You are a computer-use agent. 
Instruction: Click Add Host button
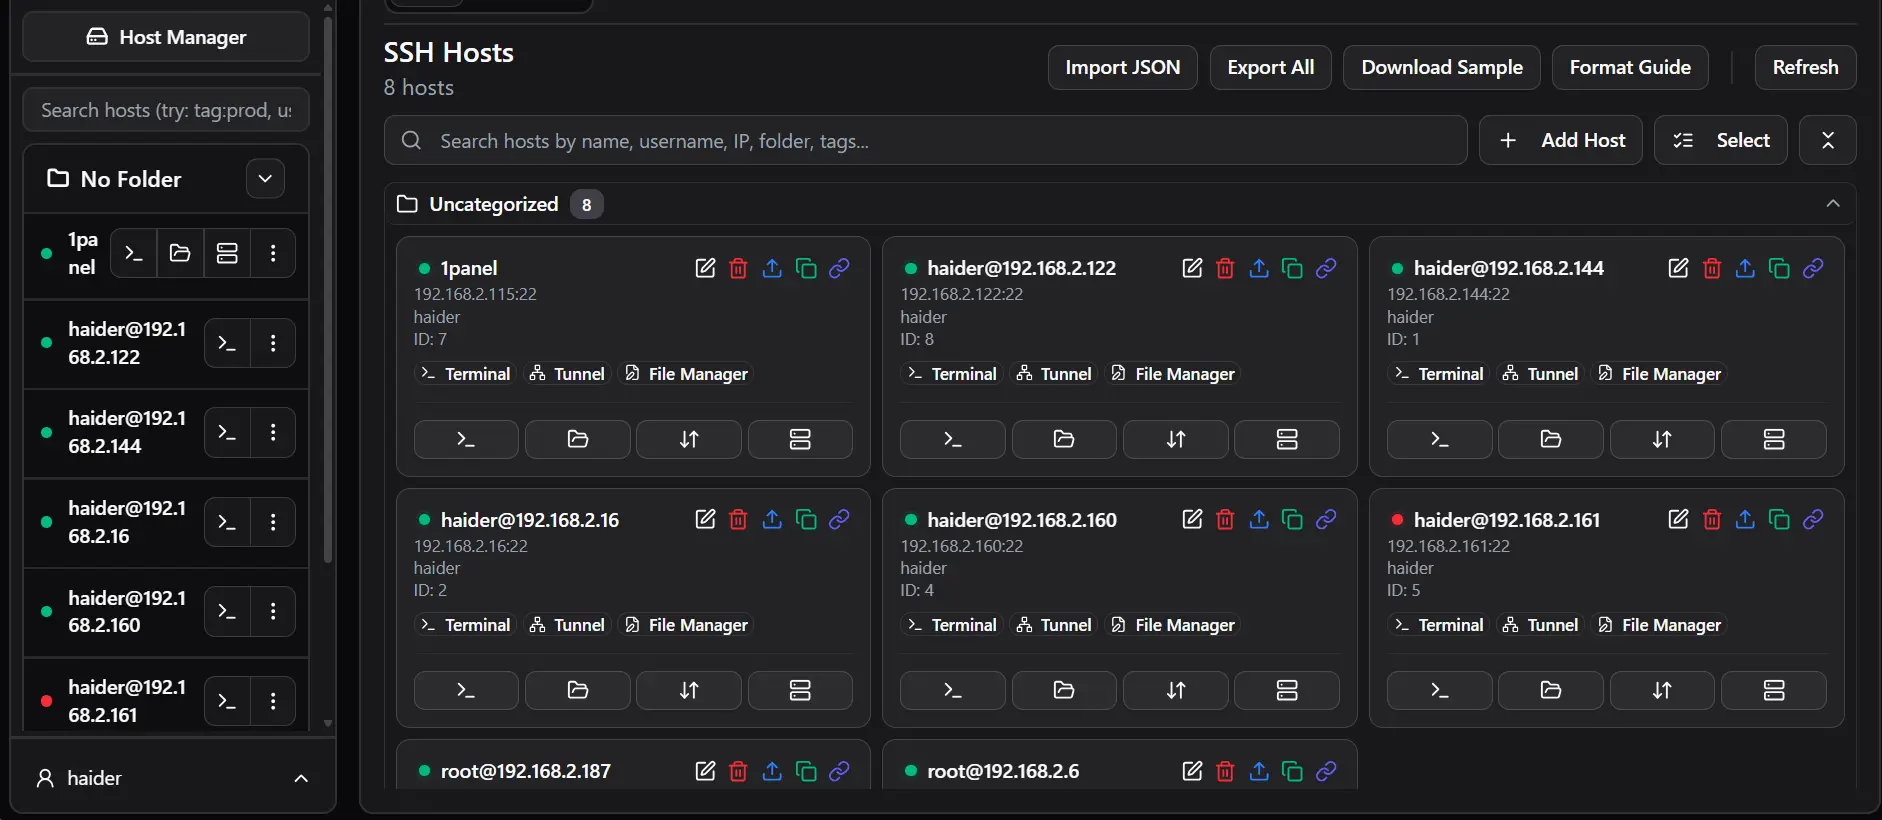[x=1561, y=140]
